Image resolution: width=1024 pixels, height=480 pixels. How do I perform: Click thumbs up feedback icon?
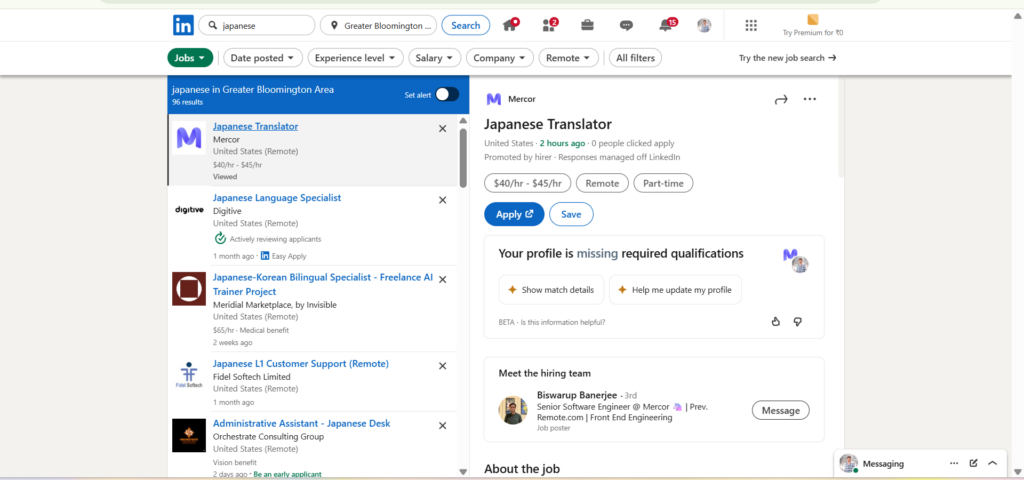point(775,321)
